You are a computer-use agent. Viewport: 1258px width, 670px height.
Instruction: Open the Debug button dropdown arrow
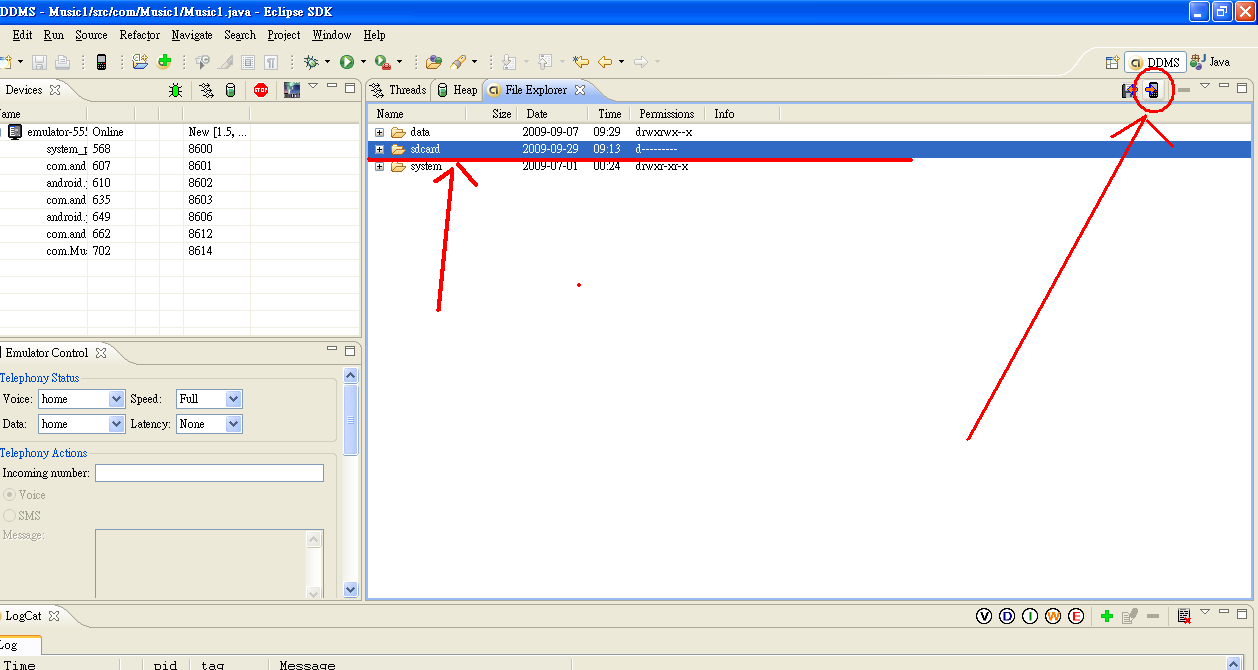(327, 62)
